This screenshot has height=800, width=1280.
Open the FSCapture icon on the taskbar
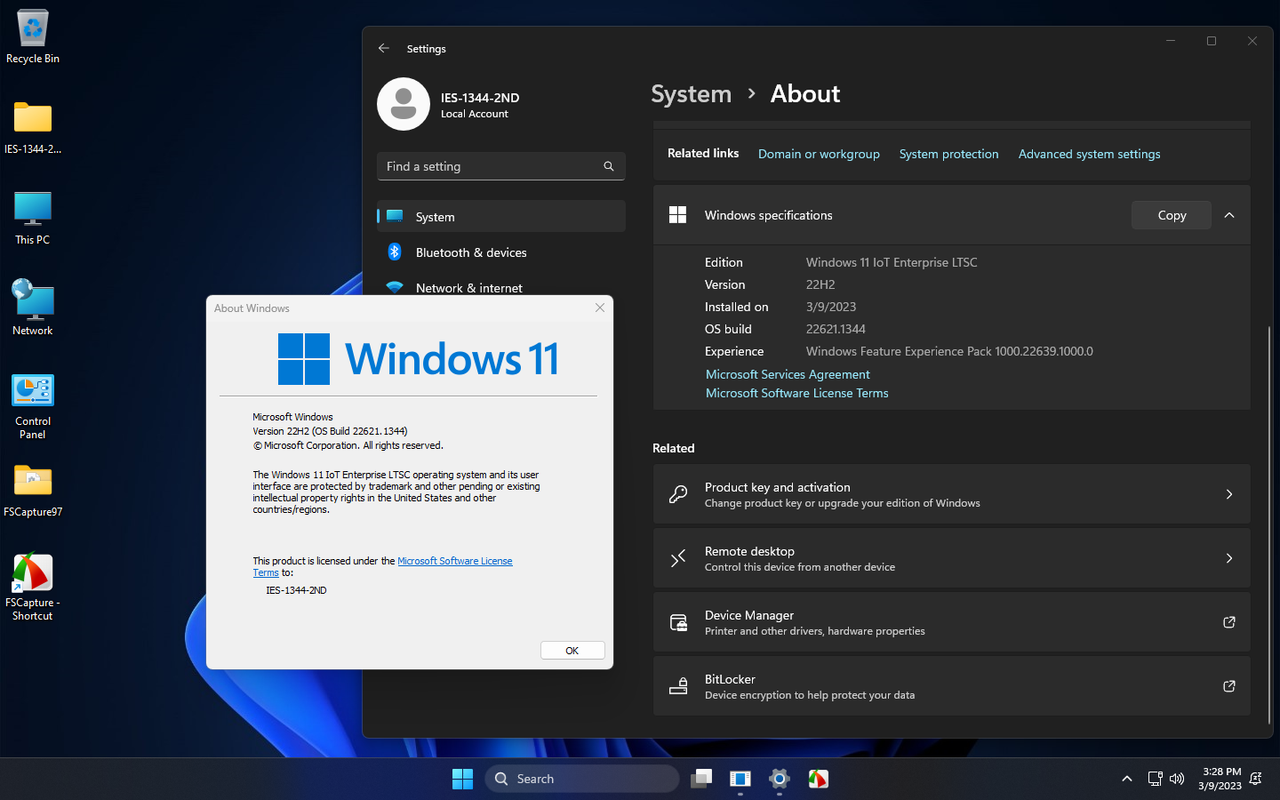coord(818,778)
